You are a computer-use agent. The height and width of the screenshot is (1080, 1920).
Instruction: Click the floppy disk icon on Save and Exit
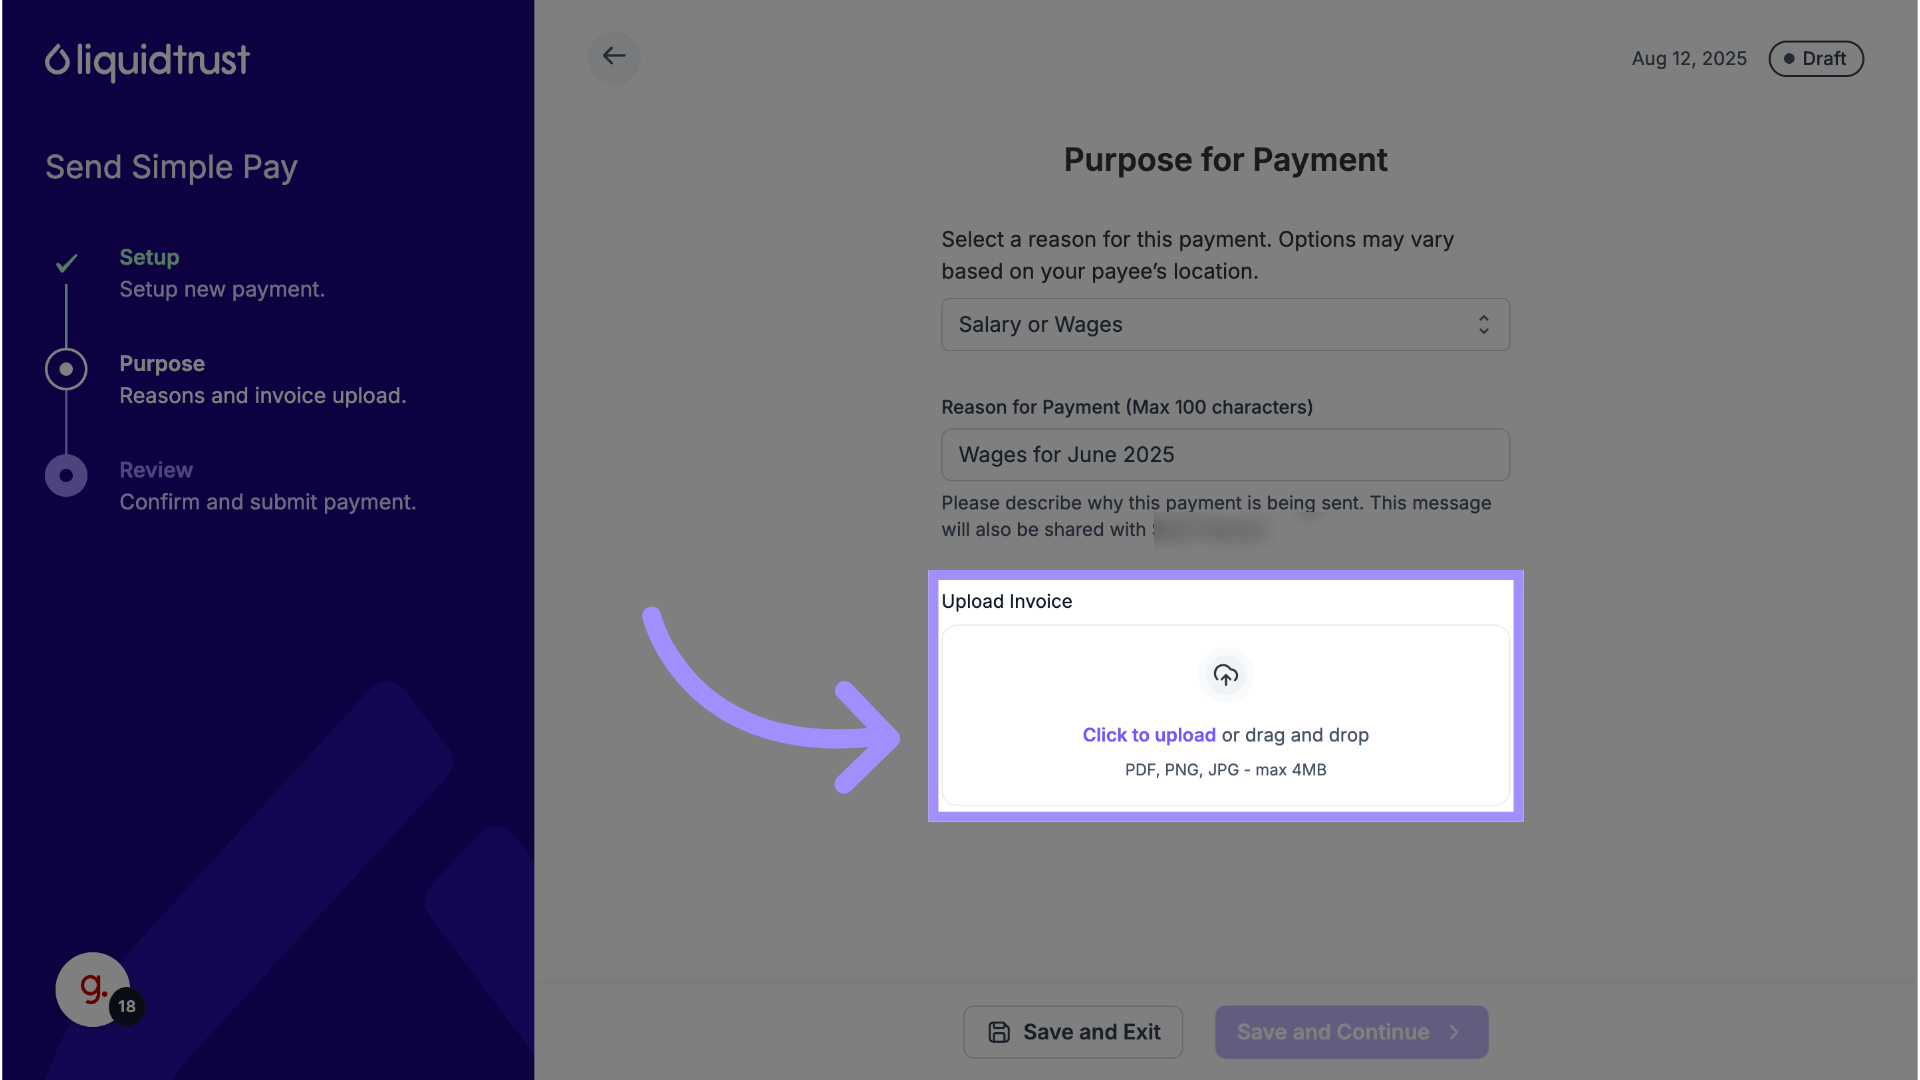tap(999, 1032)
